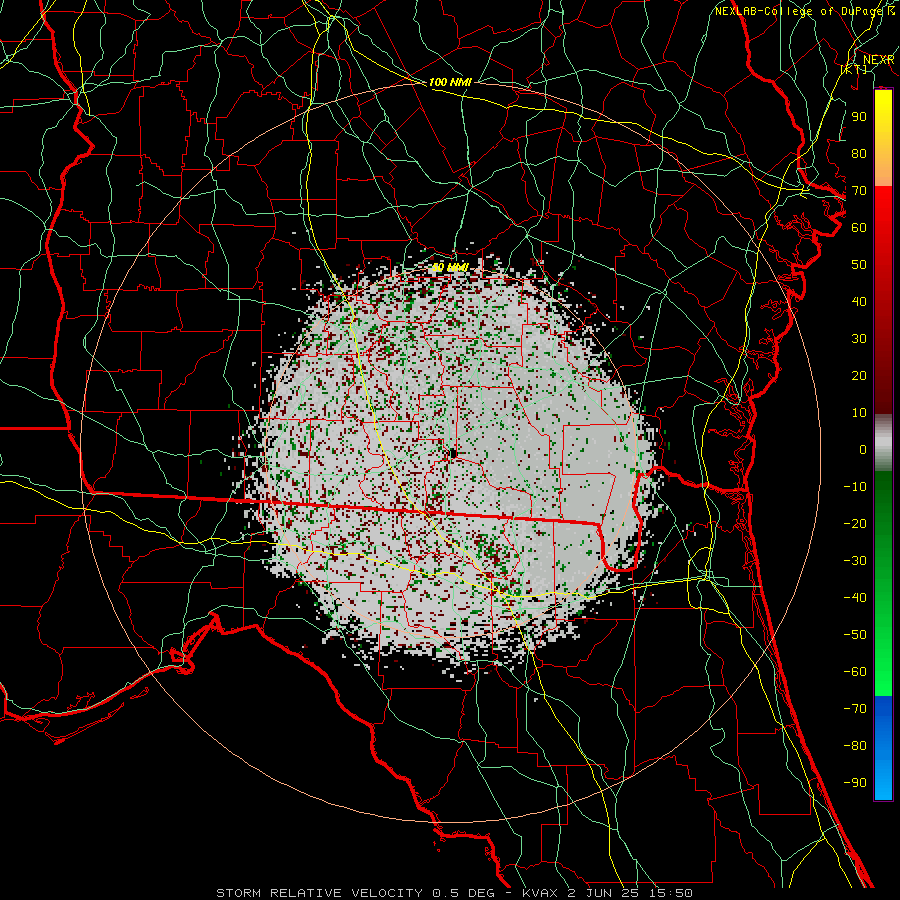Select the 50 value on the velocity scale
This screenshot has height=900, width=900.
tap(859, 265)
